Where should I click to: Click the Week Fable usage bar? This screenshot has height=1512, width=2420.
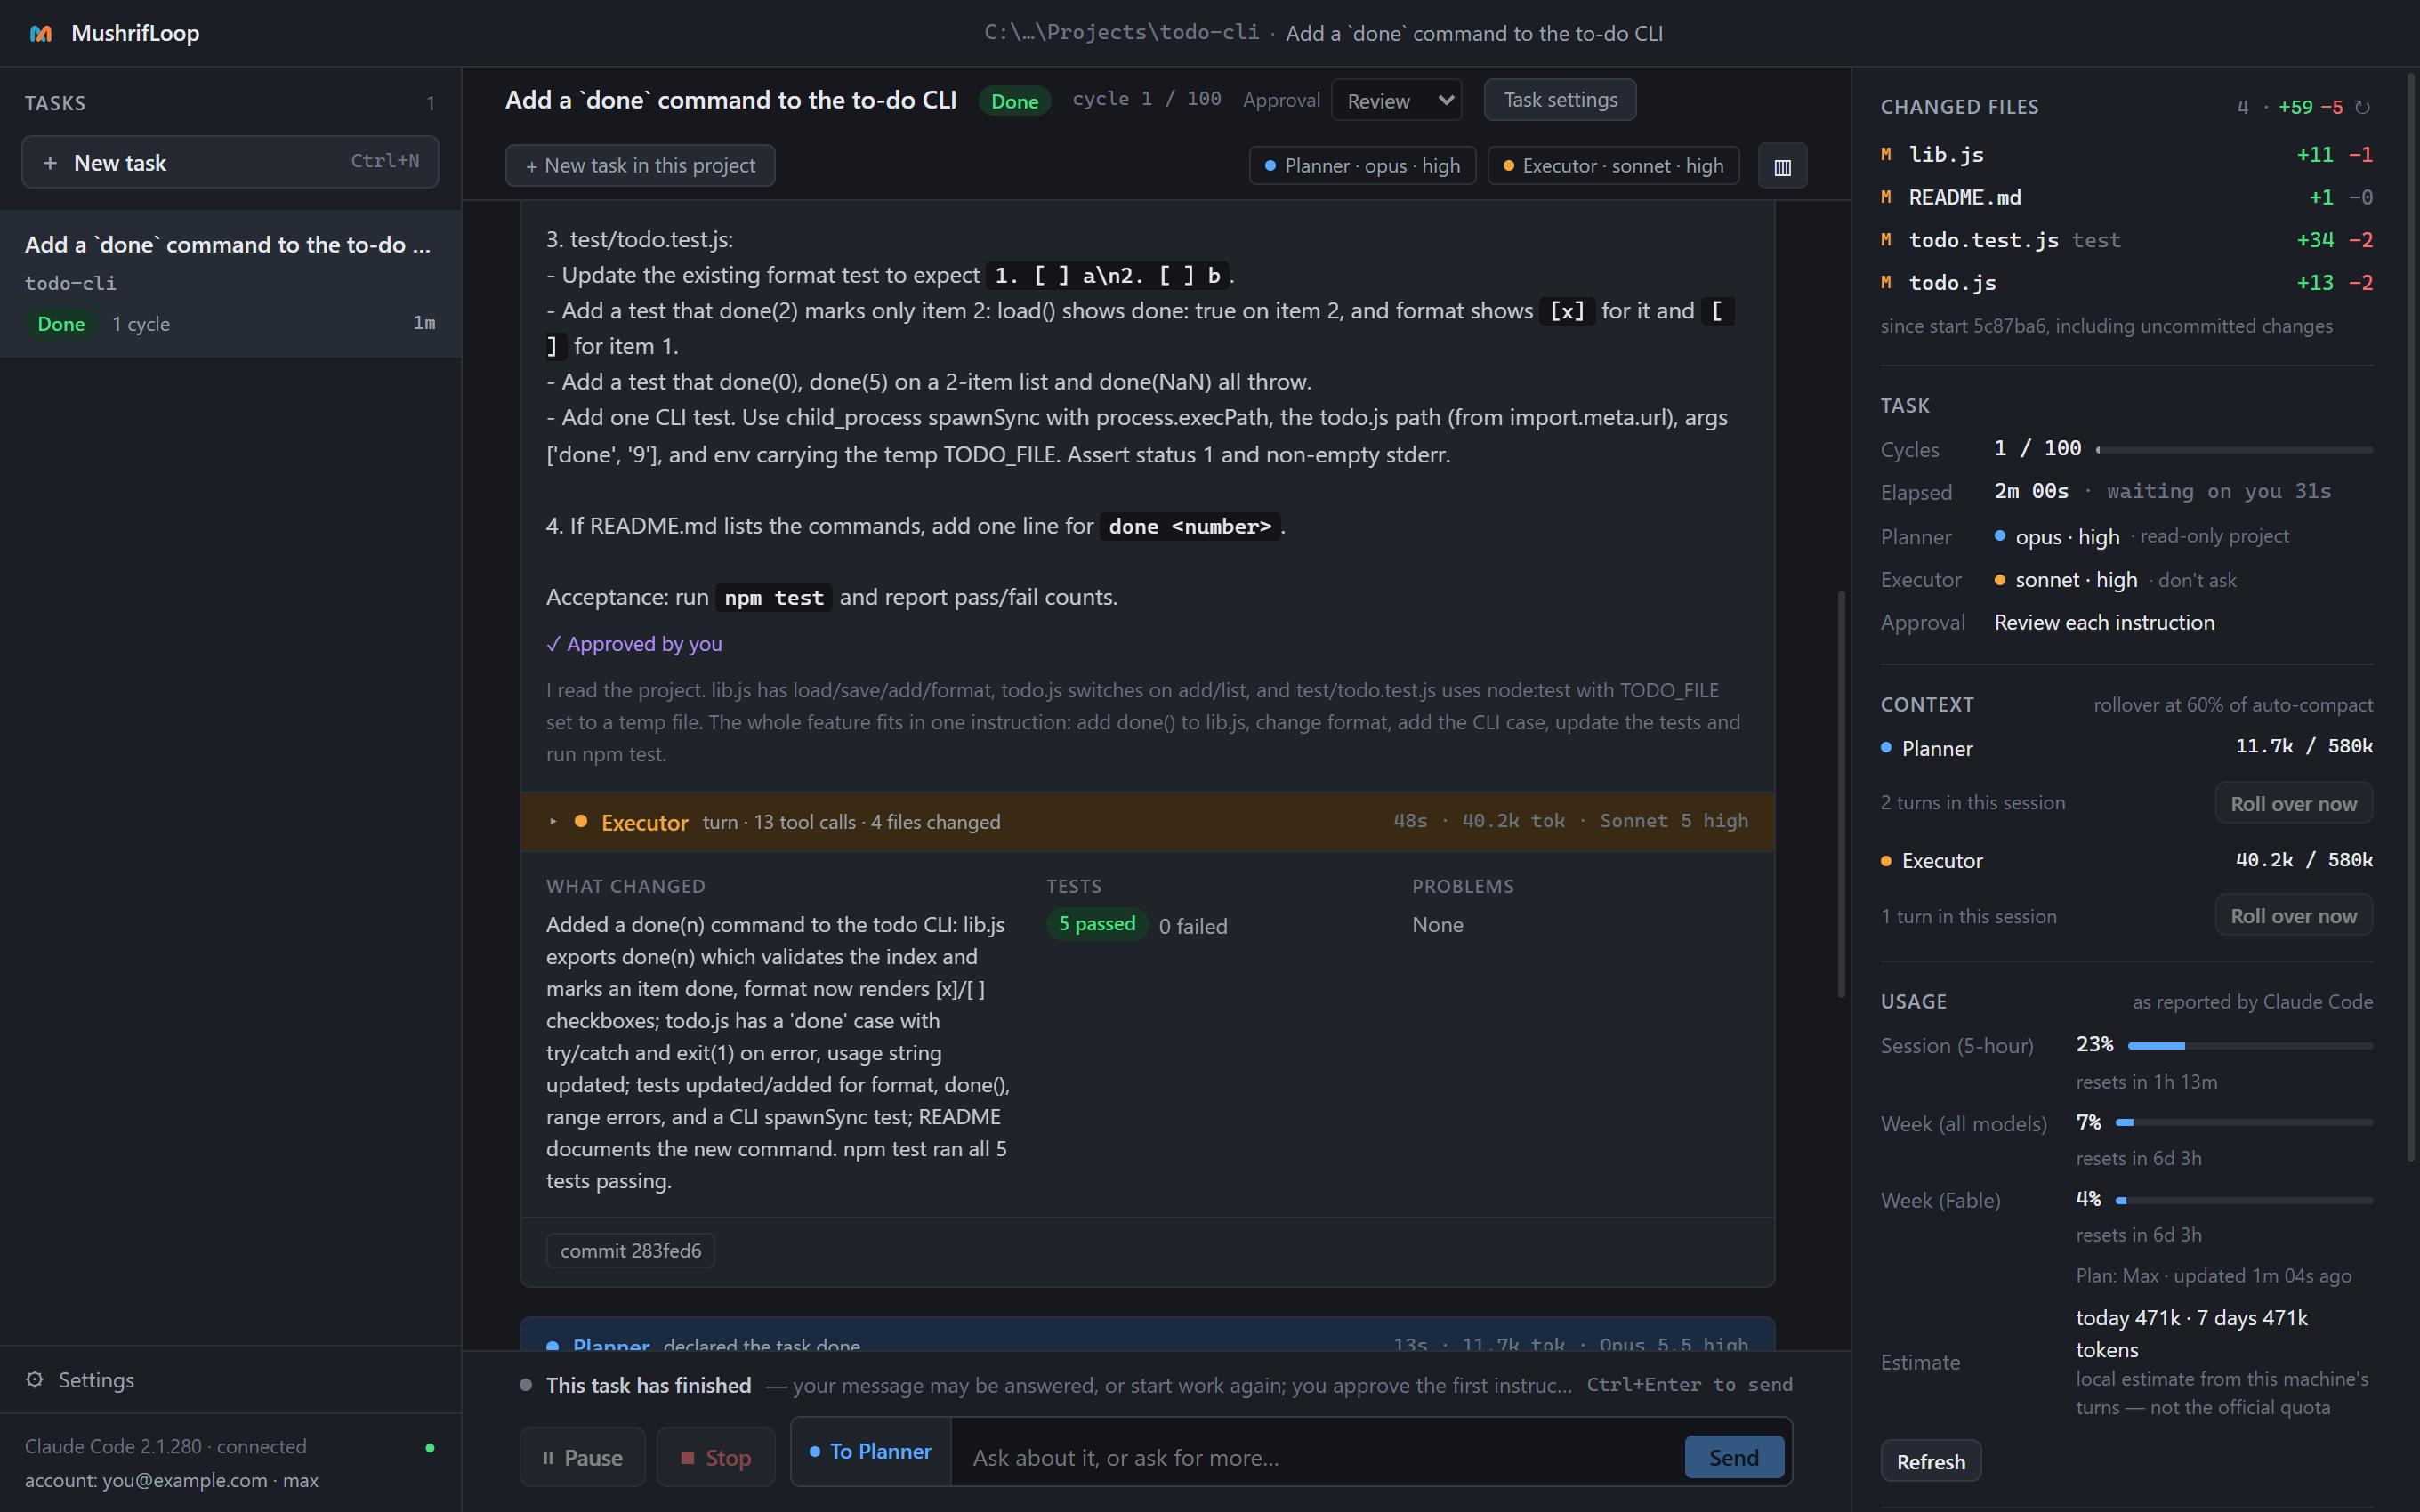[x=2244, y=1200]
